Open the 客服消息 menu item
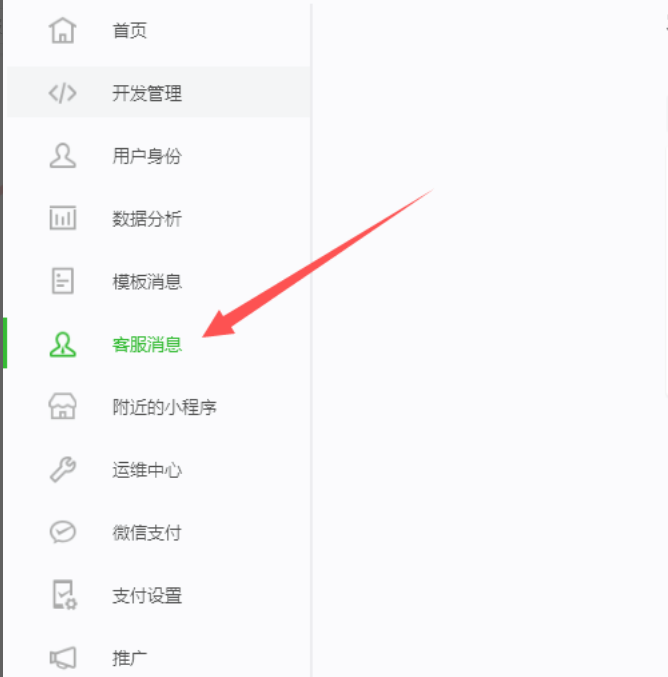This screenshot has height=677, width=668. [x=147, y=345]
